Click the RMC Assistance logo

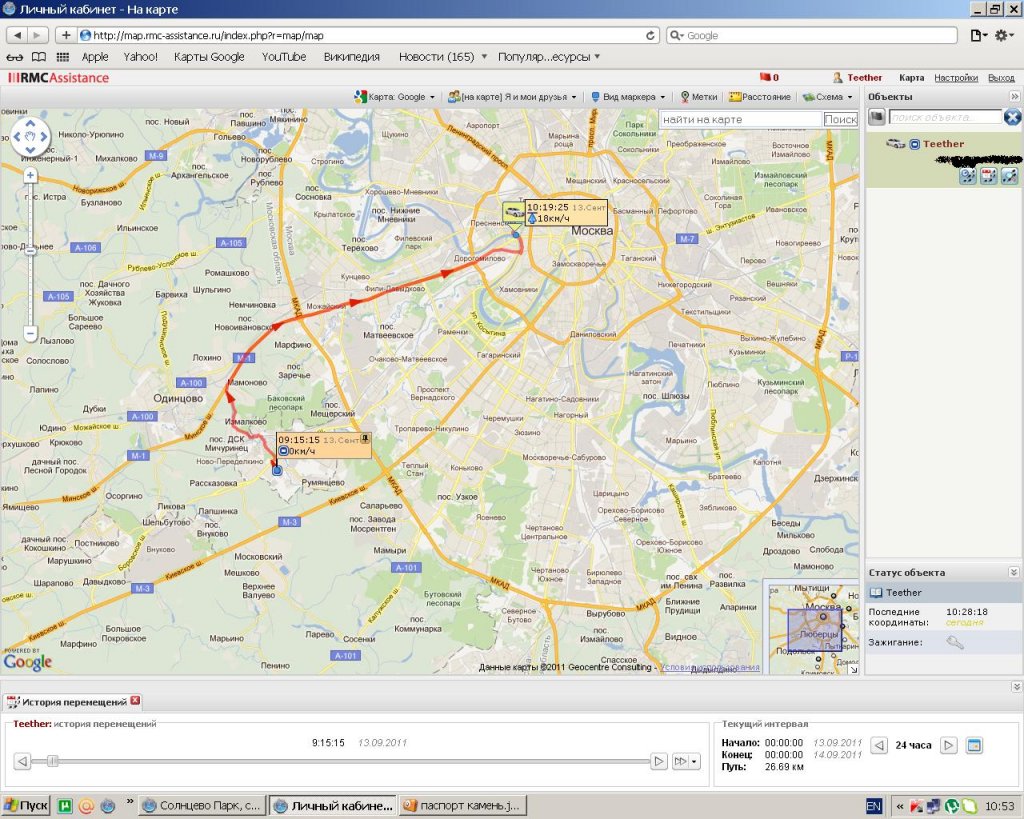click(59, 78)
